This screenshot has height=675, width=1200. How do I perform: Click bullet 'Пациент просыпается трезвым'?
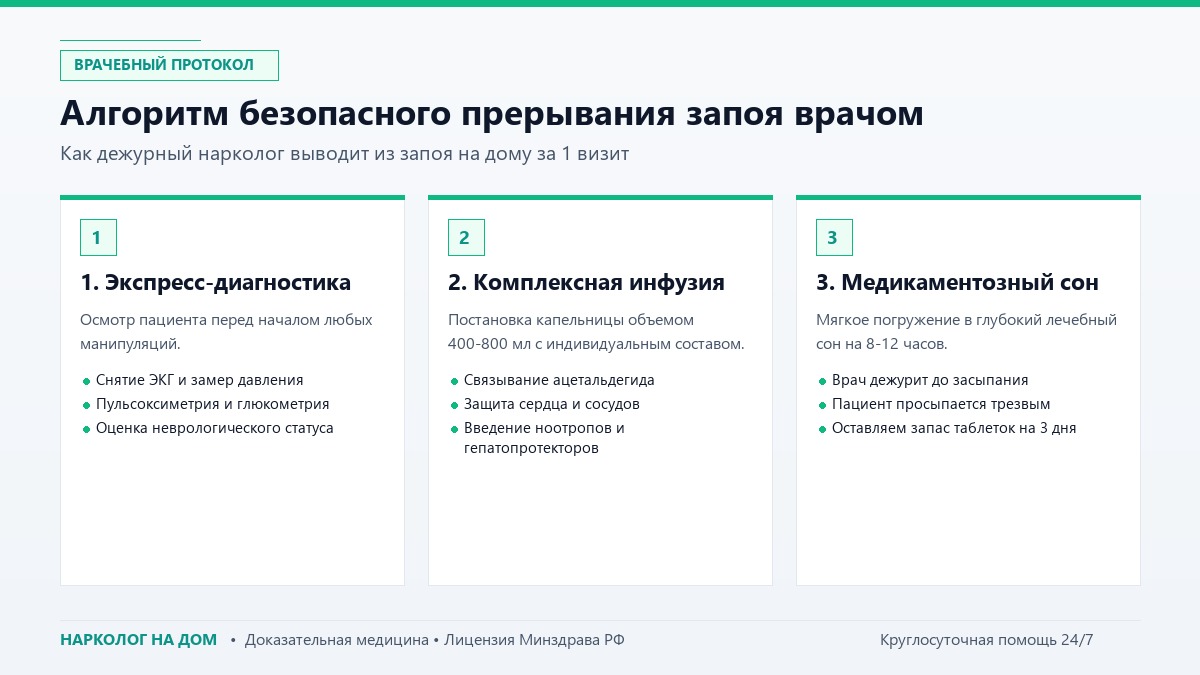[941, 404]
